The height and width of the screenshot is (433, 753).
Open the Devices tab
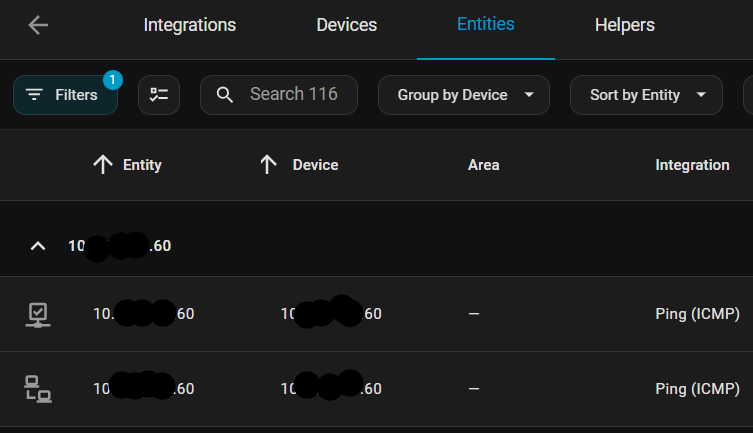pyautogui.click(x=346, y=26)
